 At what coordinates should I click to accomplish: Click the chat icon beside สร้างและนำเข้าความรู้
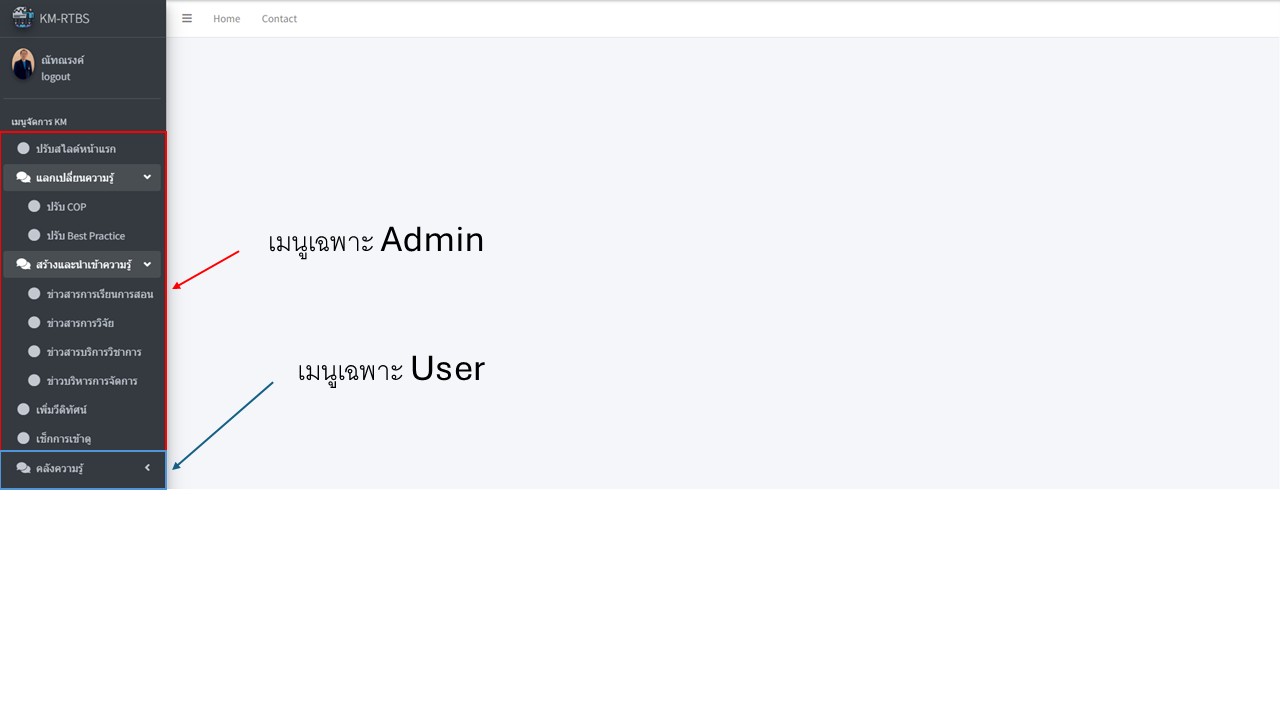click(23, 265)
